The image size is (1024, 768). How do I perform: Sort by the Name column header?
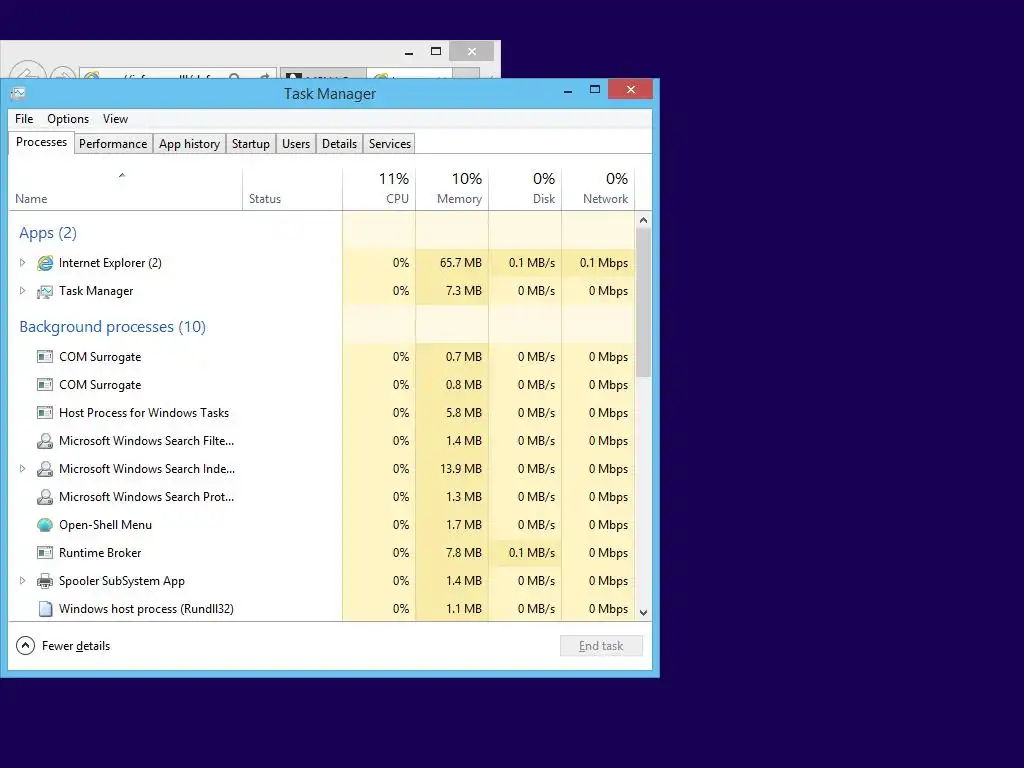click(125, 189)
